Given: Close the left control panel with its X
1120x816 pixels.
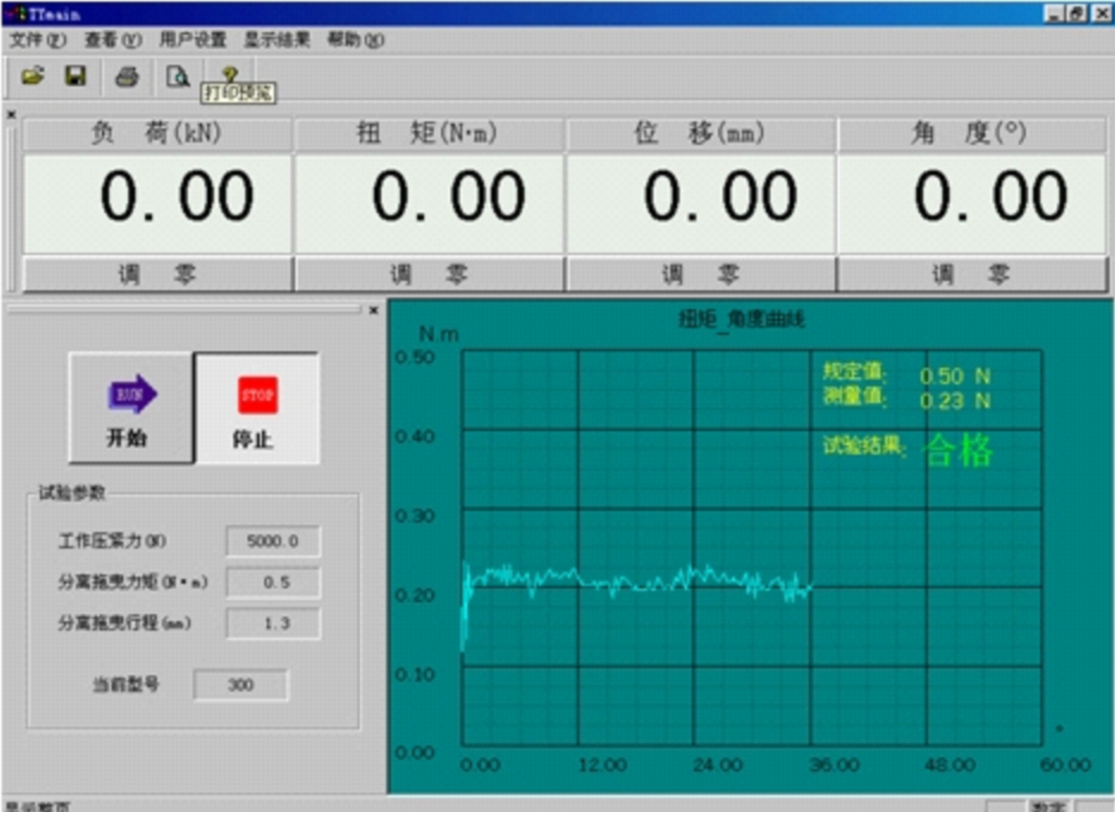Looking at the screenshot, I should 374,311.
